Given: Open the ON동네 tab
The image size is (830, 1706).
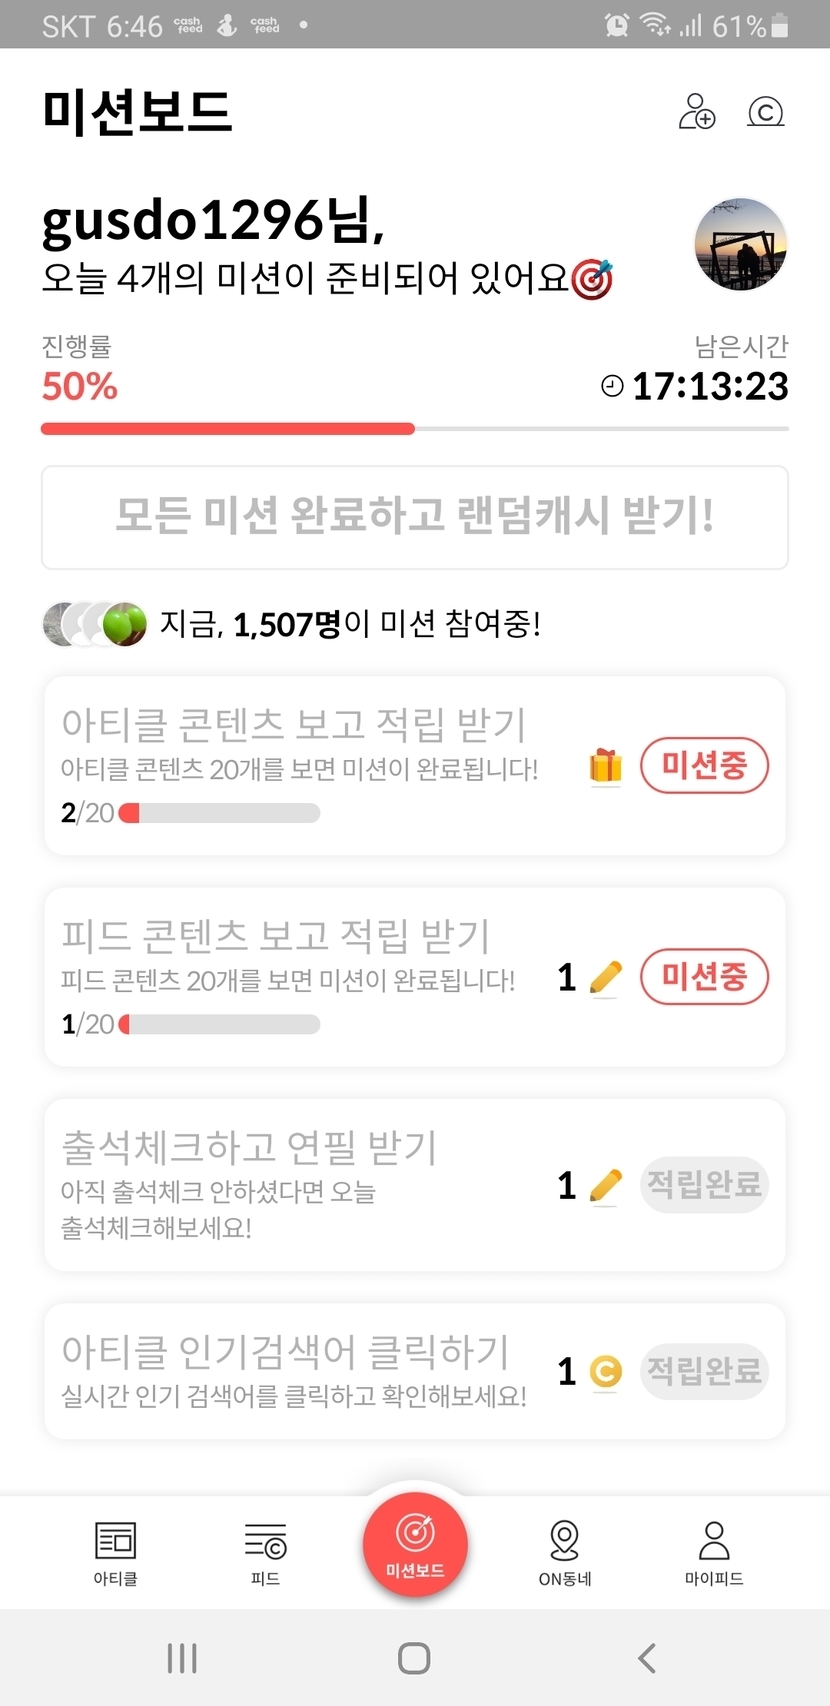Looking at the screenshot, I should click(565, 1553).
